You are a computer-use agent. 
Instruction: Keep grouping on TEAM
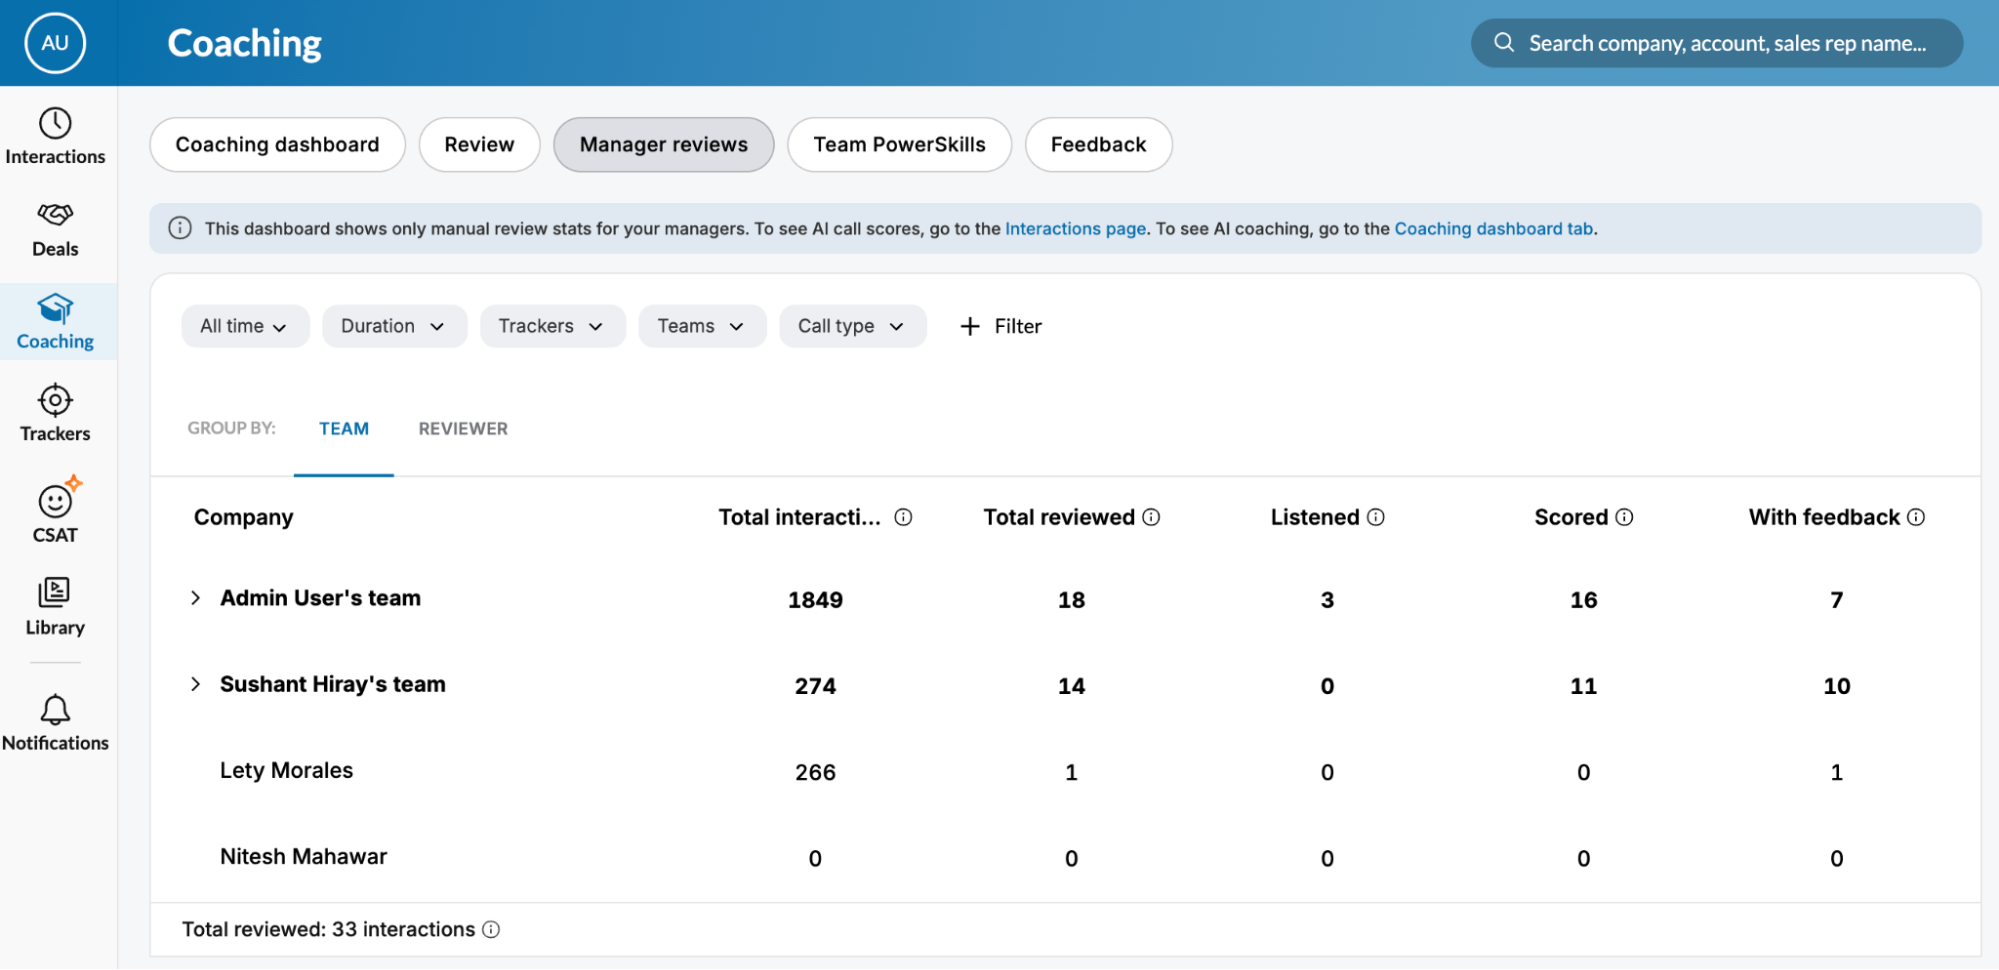coord(344,428)
